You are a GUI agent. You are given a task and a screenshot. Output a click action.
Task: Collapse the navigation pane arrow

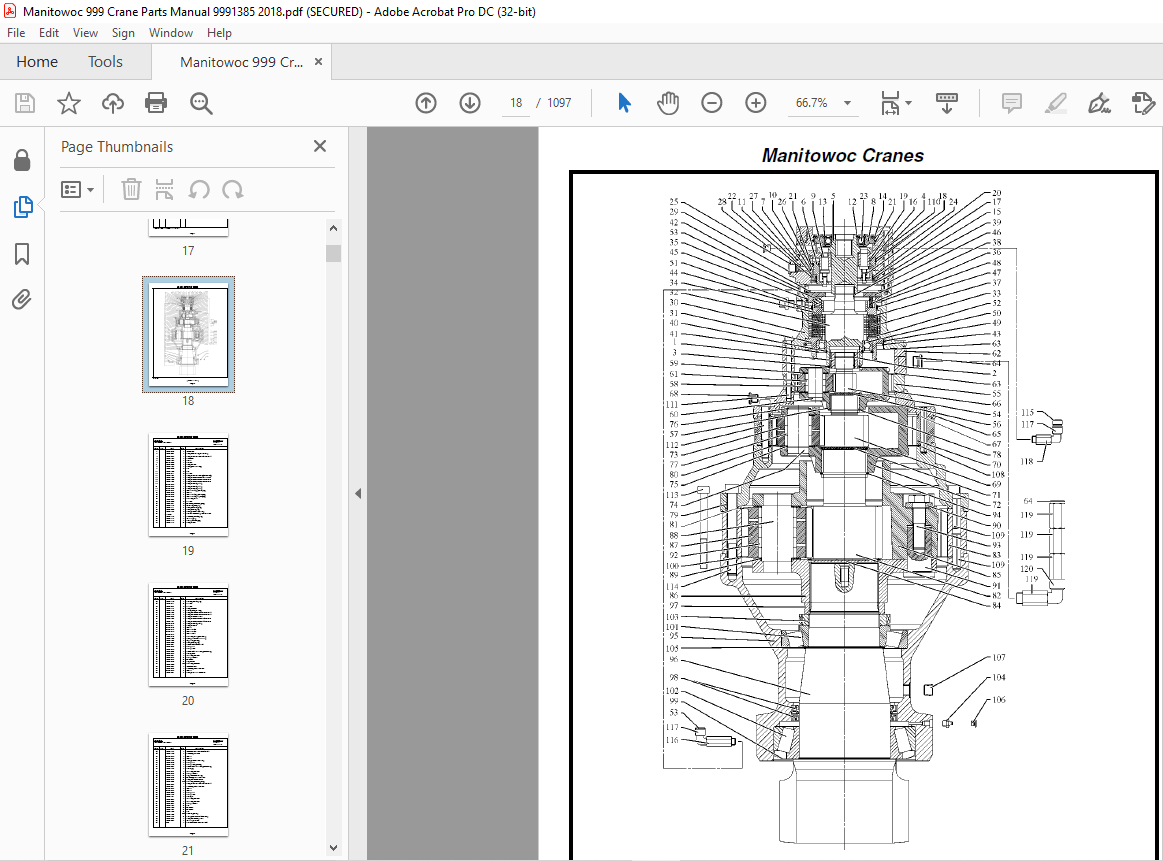358,493
